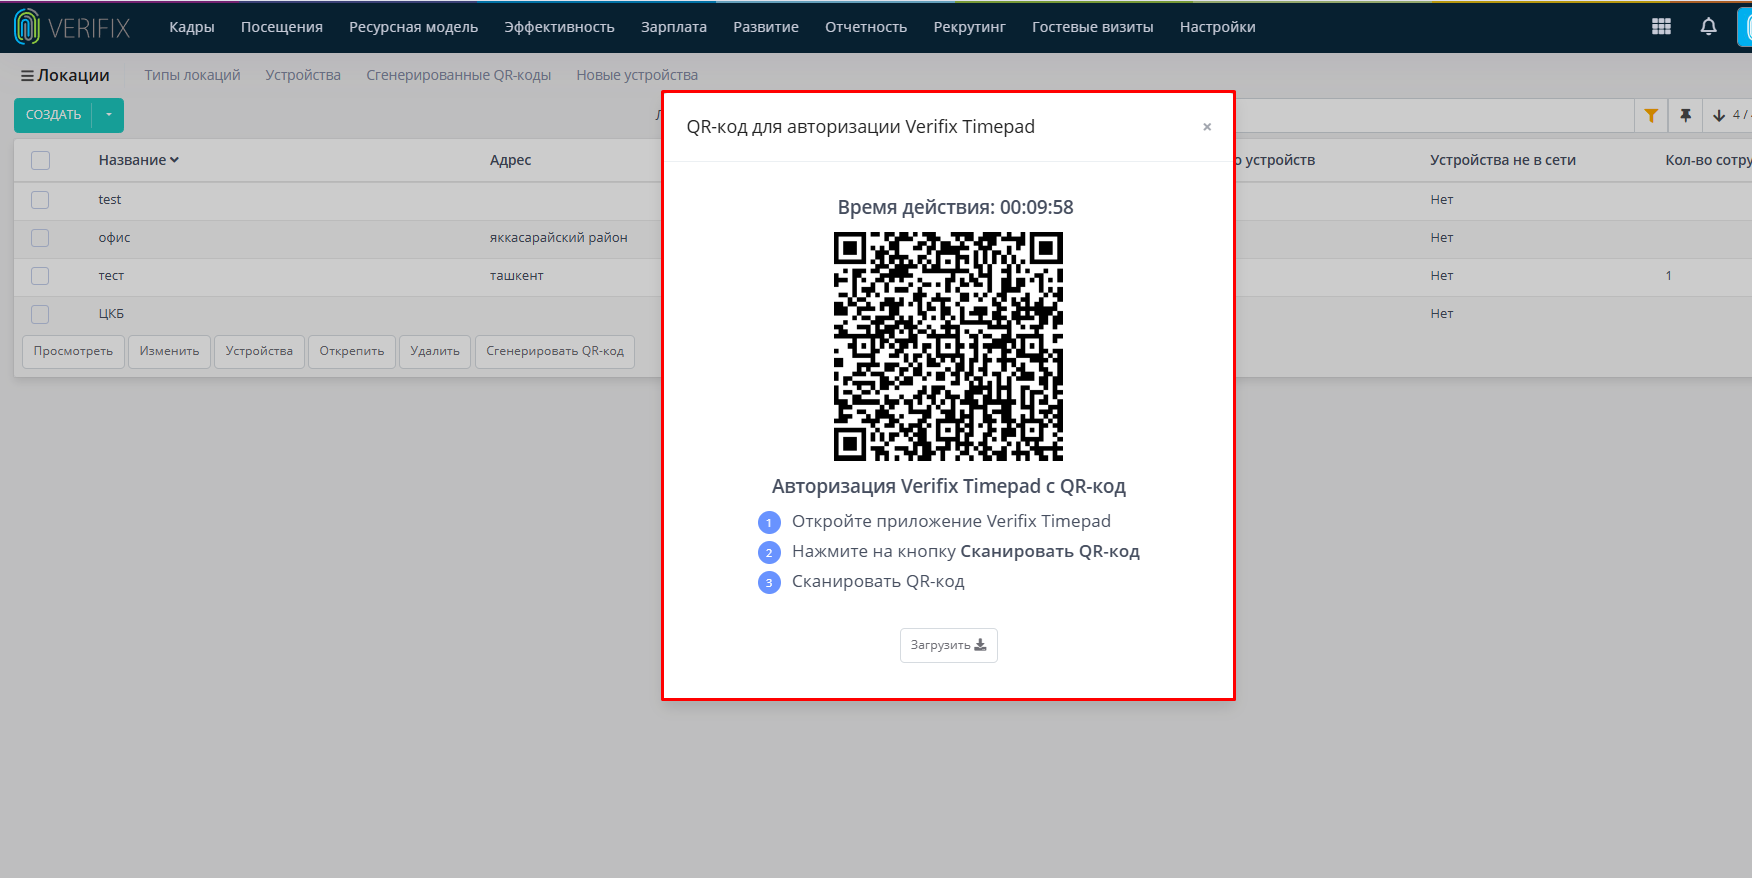This screenshot has width=1752, height=878.
Task: Open the notifications bell
Action: 1708,27
